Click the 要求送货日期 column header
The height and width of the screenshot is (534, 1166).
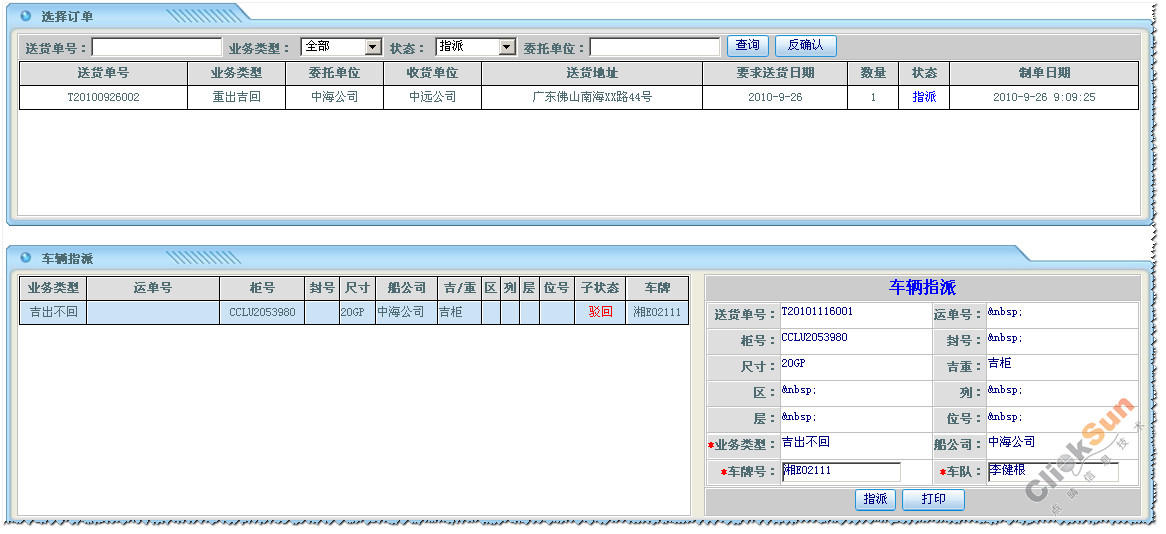(775, 73)
